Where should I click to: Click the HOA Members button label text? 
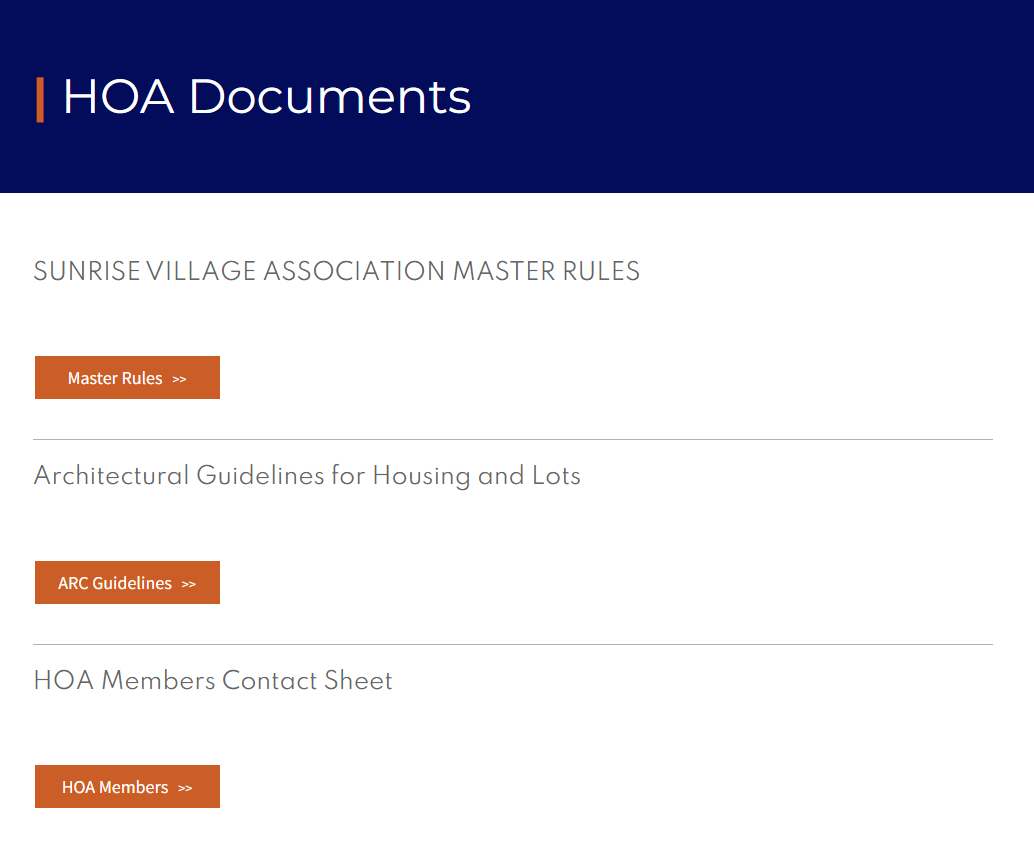pyautogui.click(x=113, y=786)
